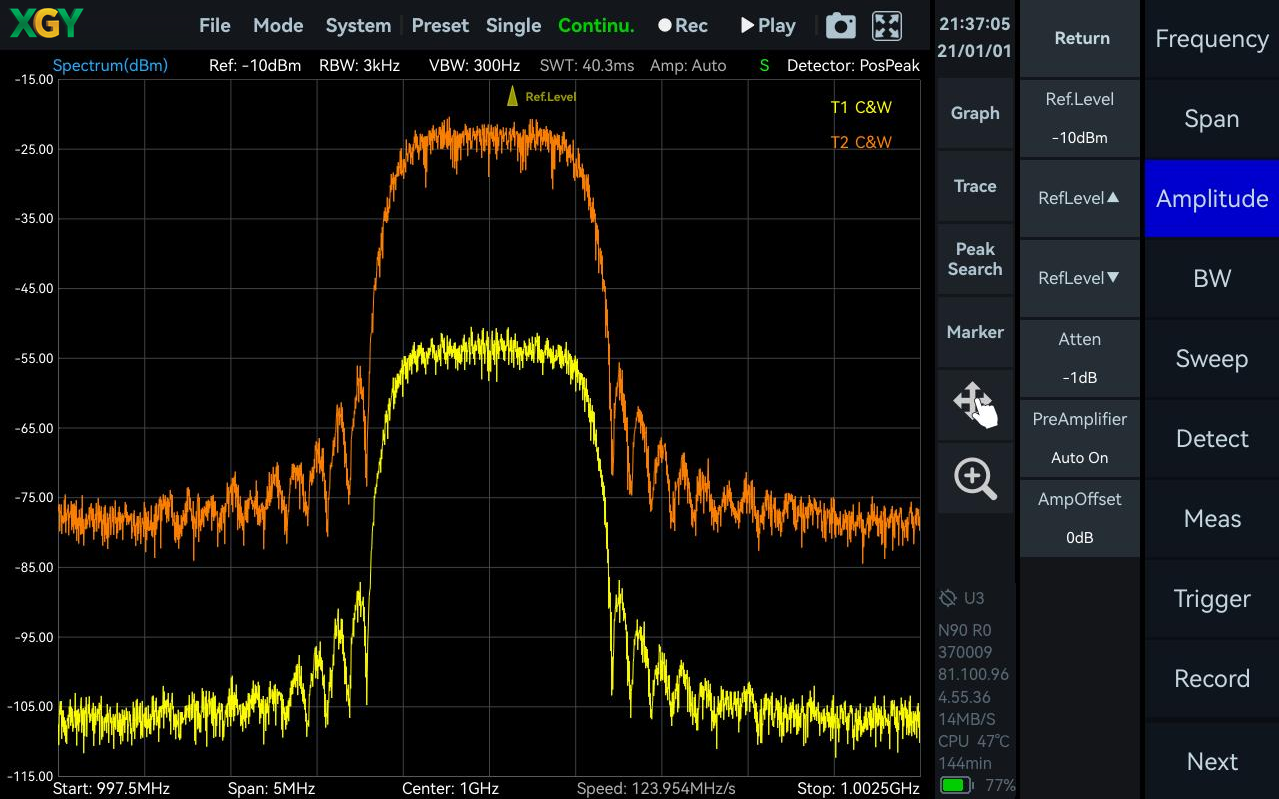Click the SWT: 40.3ms header value
The image size is (1279, 799).
587,66
